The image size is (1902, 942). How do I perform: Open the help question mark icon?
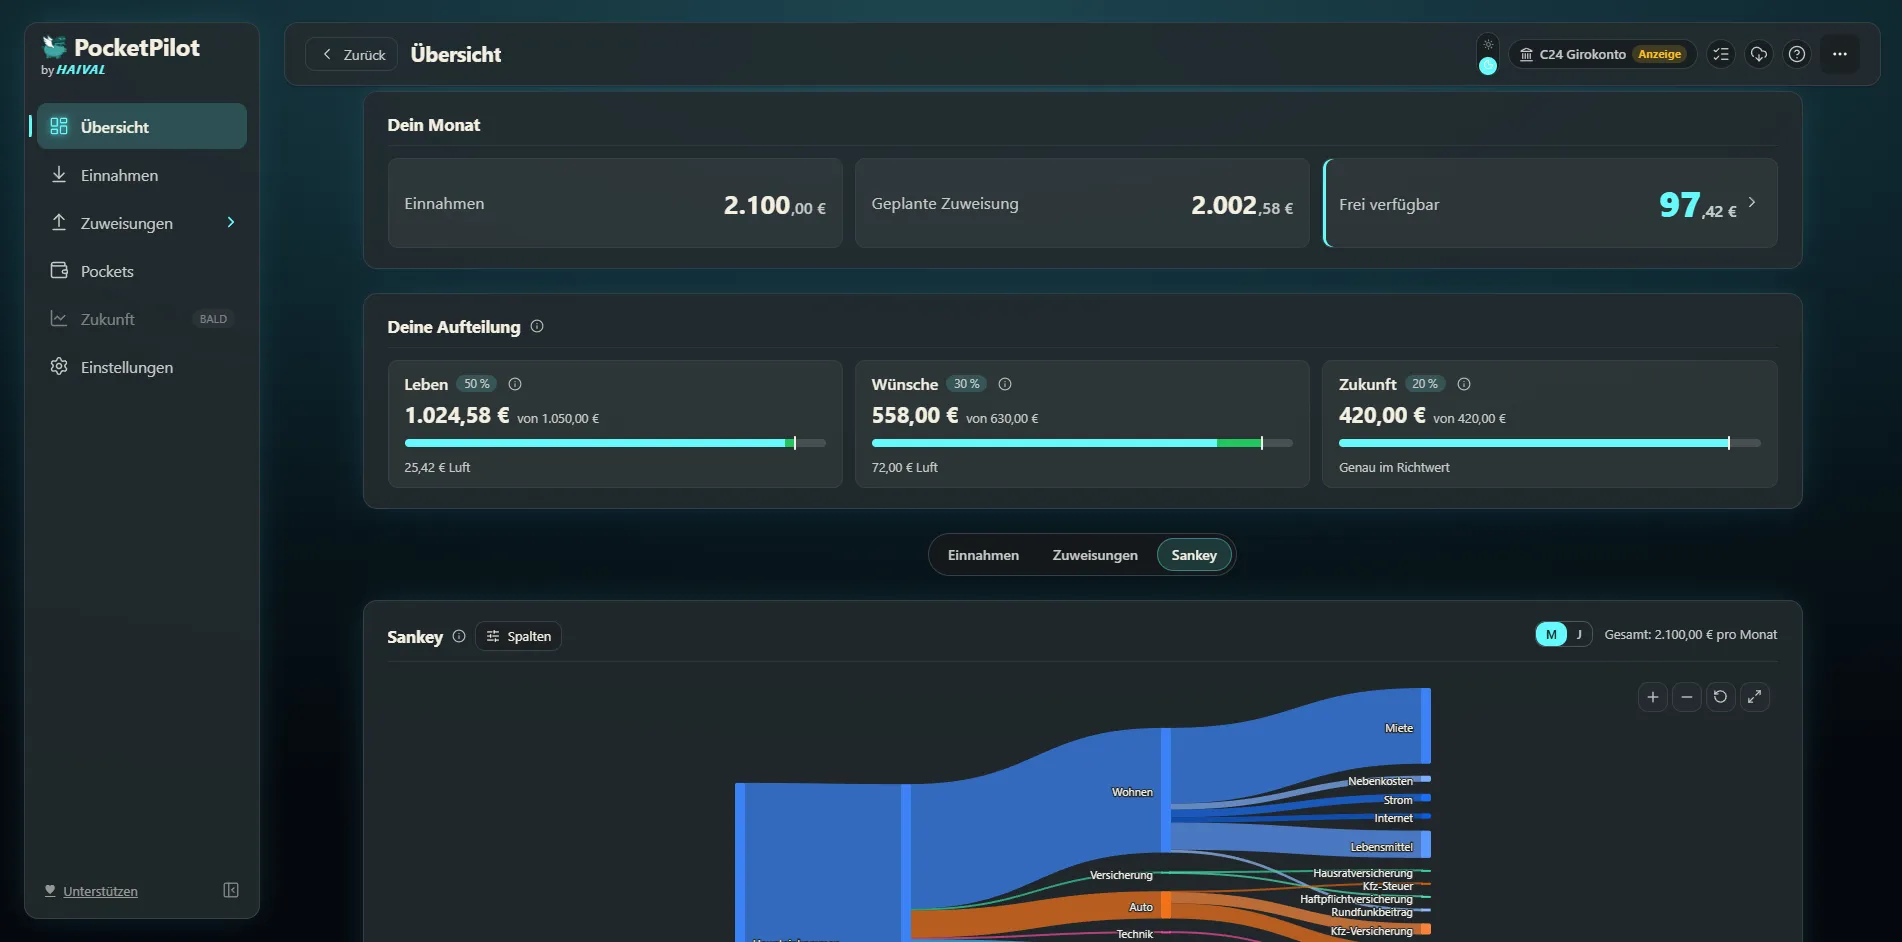click(x=1796, y=54)
